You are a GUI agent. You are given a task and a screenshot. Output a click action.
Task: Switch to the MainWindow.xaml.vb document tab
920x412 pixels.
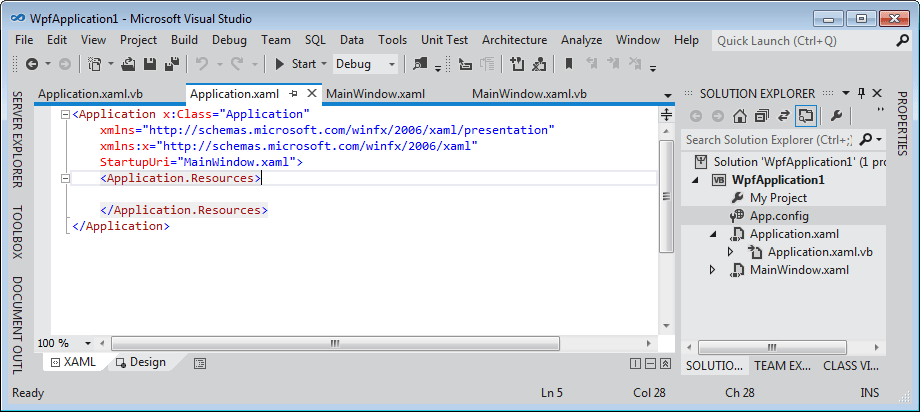529,94
